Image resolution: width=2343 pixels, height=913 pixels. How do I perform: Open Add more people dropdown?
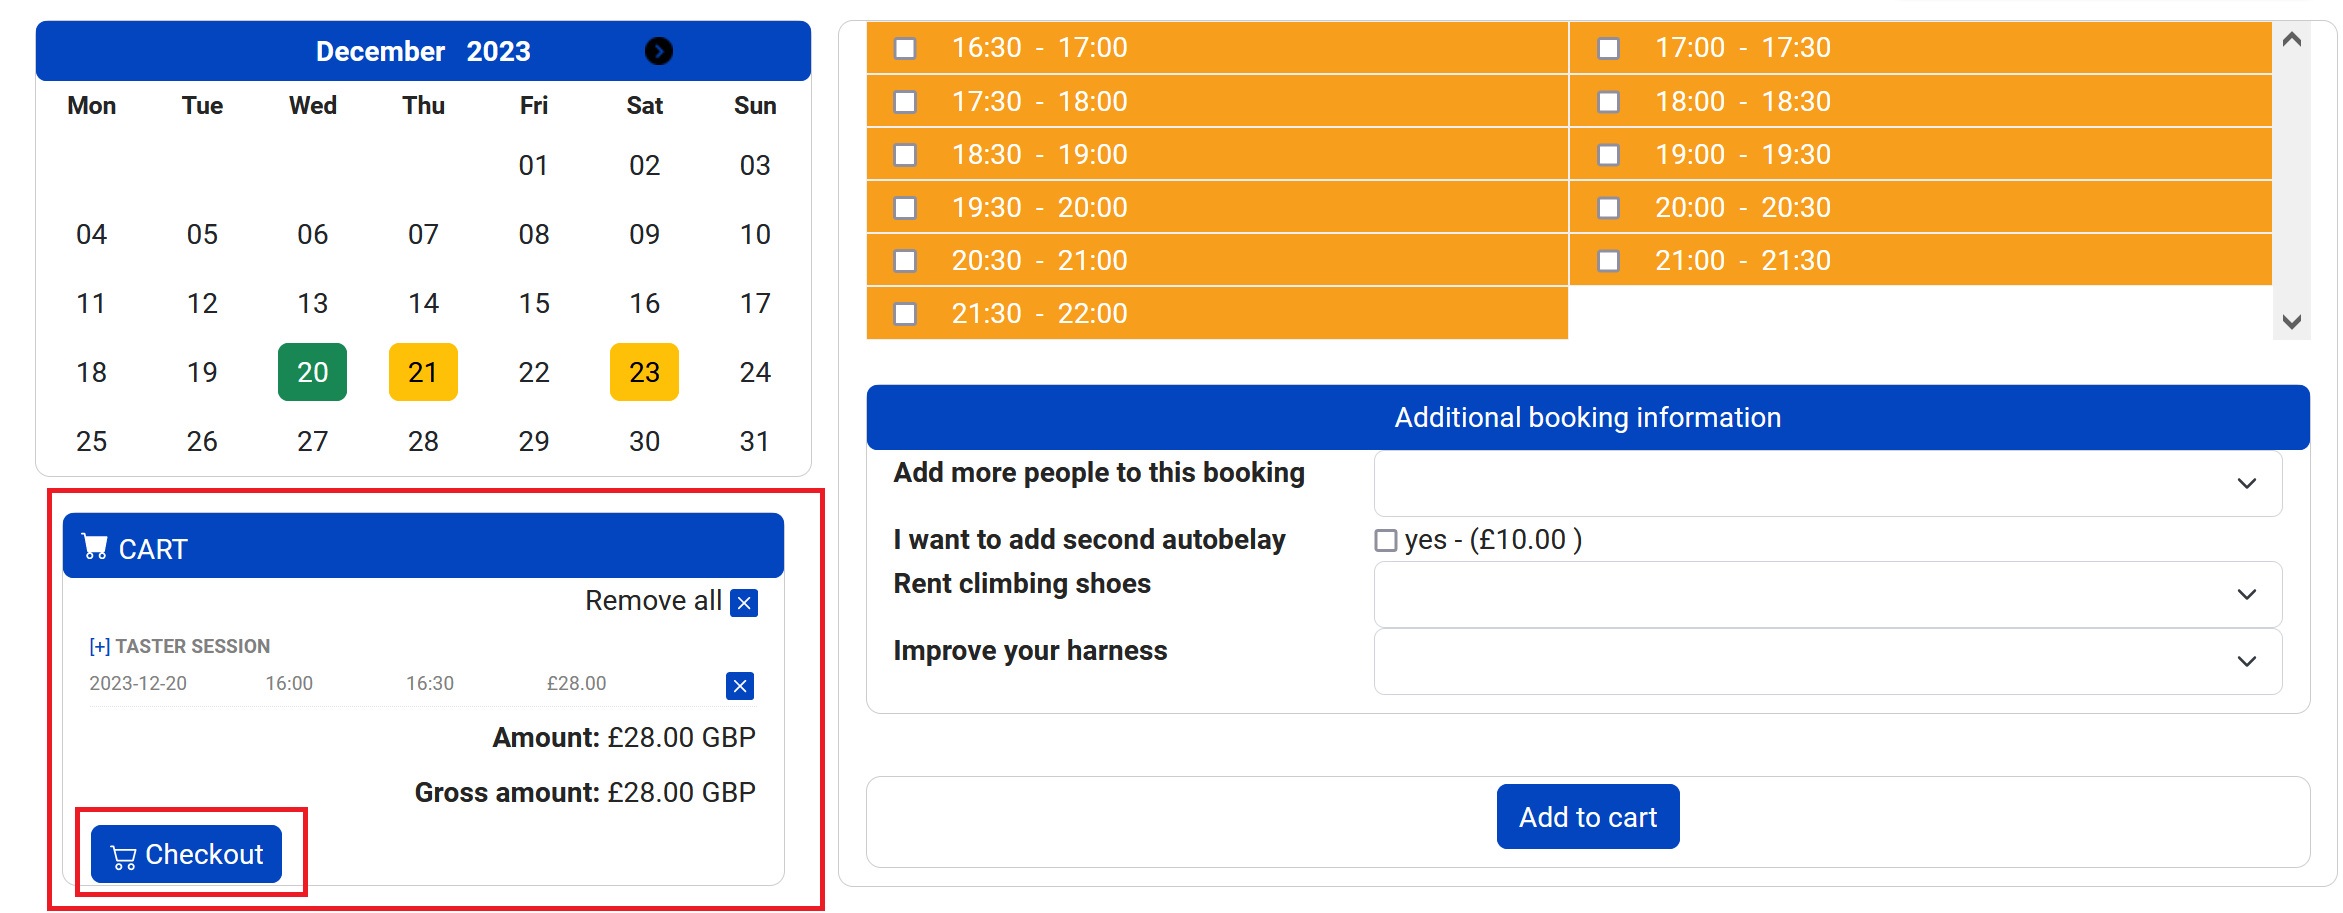click(x=1827, y=484)
